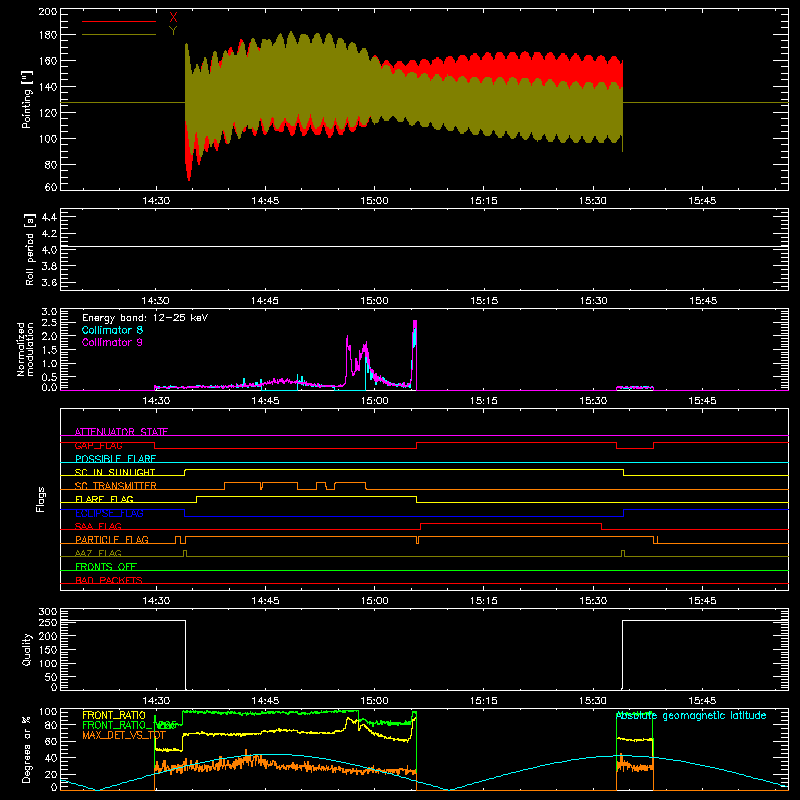Screen dimensions: 800x800
Task: Click the 1.5 tick value on modulation axis
Action: pos(49,350)
